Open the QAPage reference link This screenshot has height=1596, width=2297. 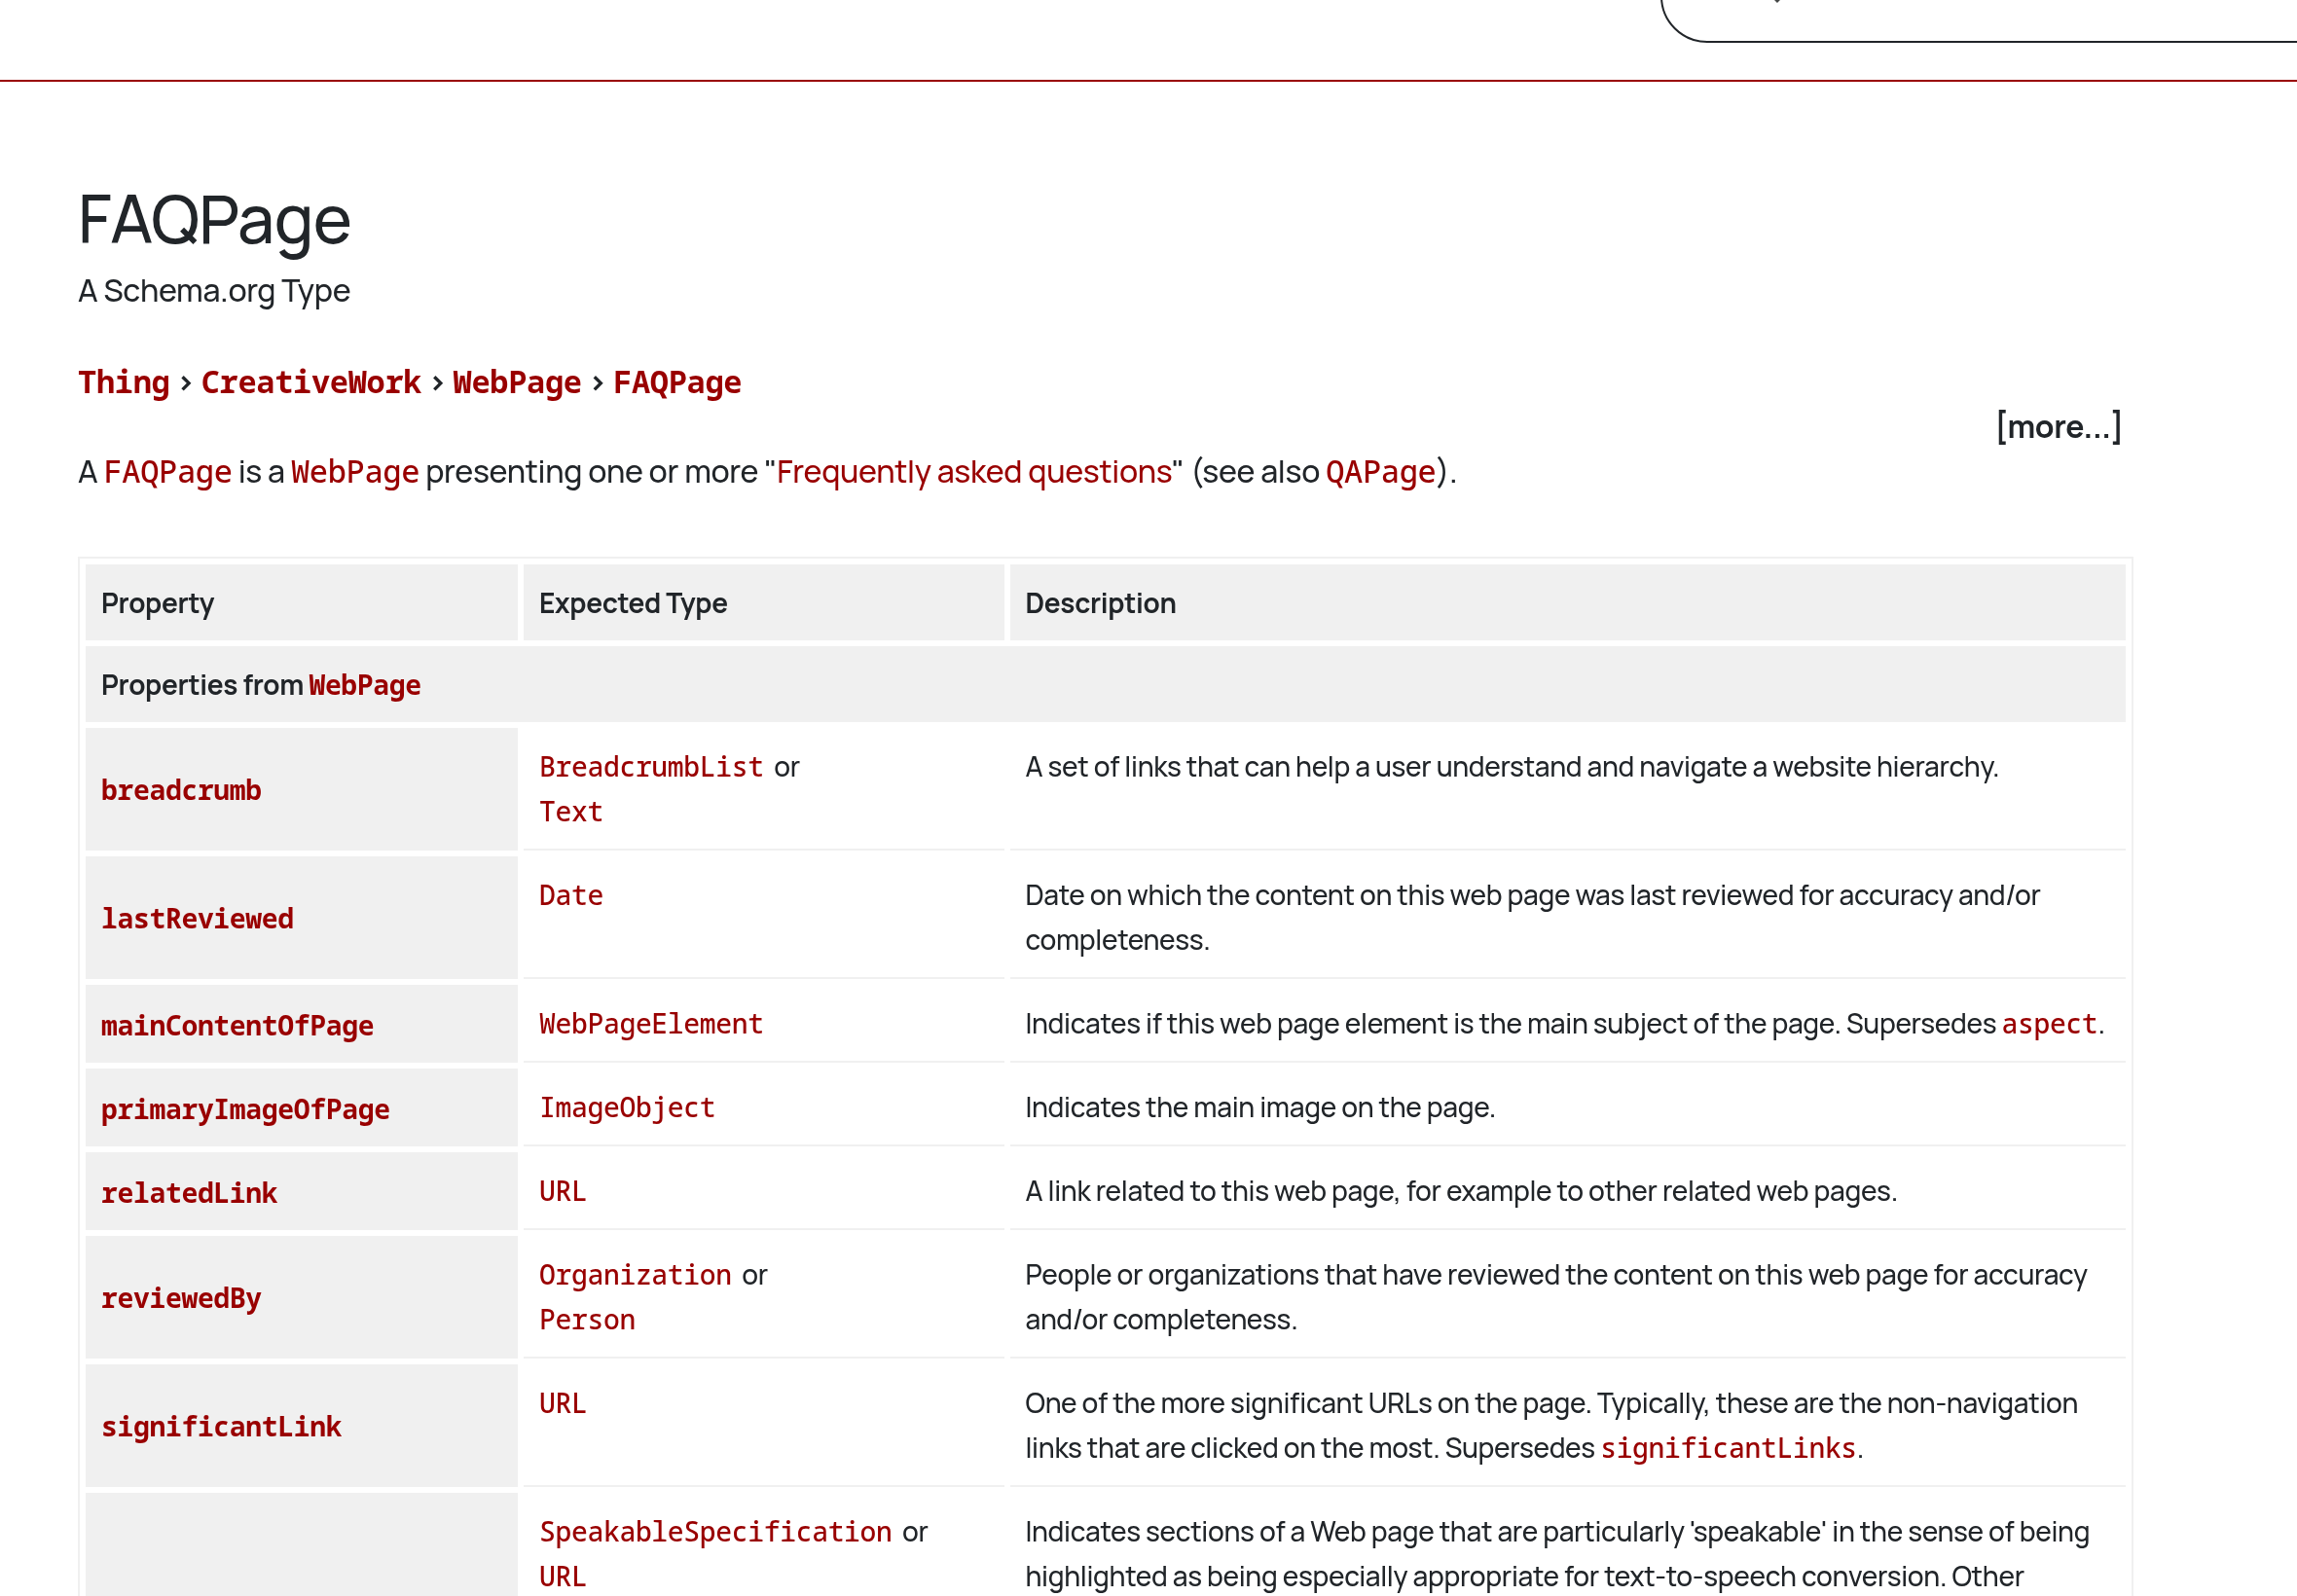[x=1380, y=472]
